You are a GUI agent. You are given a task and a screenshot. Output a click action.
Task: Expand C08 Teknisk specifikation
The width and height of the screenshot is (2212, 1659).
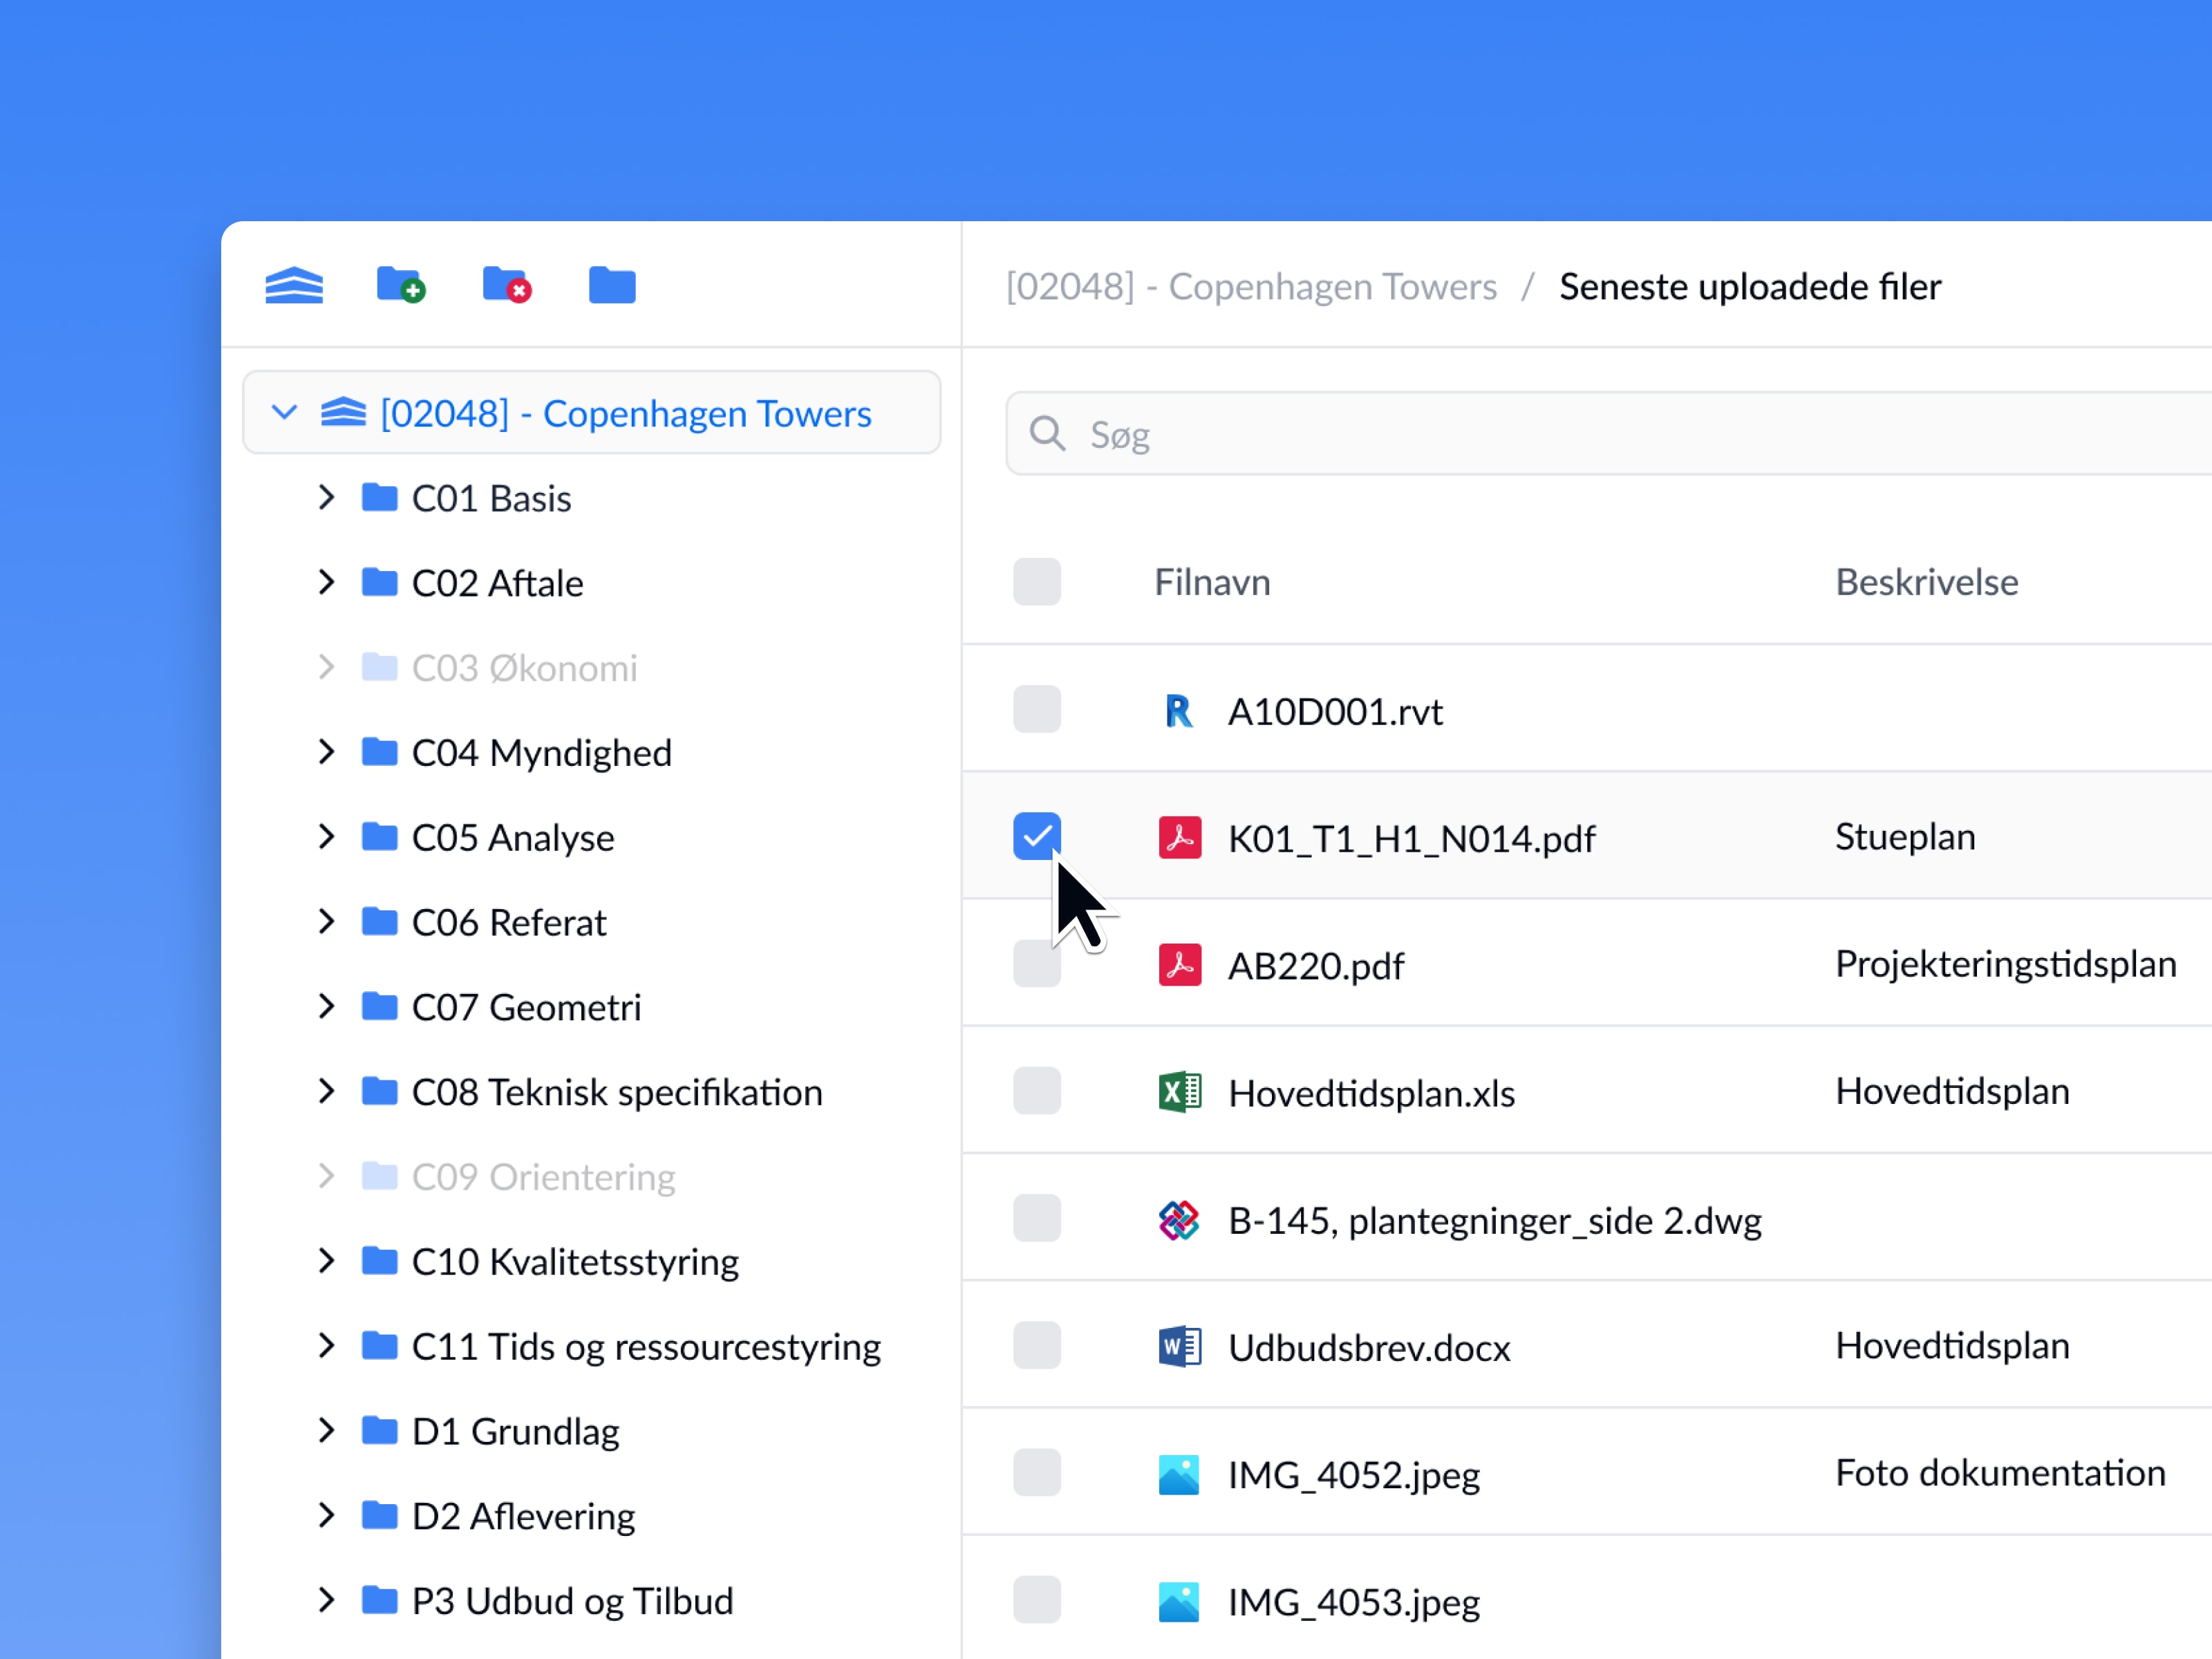coord(326,1091)
